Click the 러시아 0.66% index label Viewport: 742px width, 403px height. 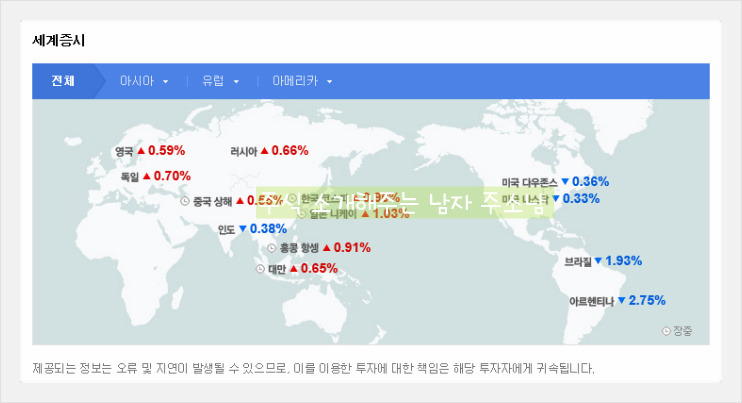click(269, 151)
